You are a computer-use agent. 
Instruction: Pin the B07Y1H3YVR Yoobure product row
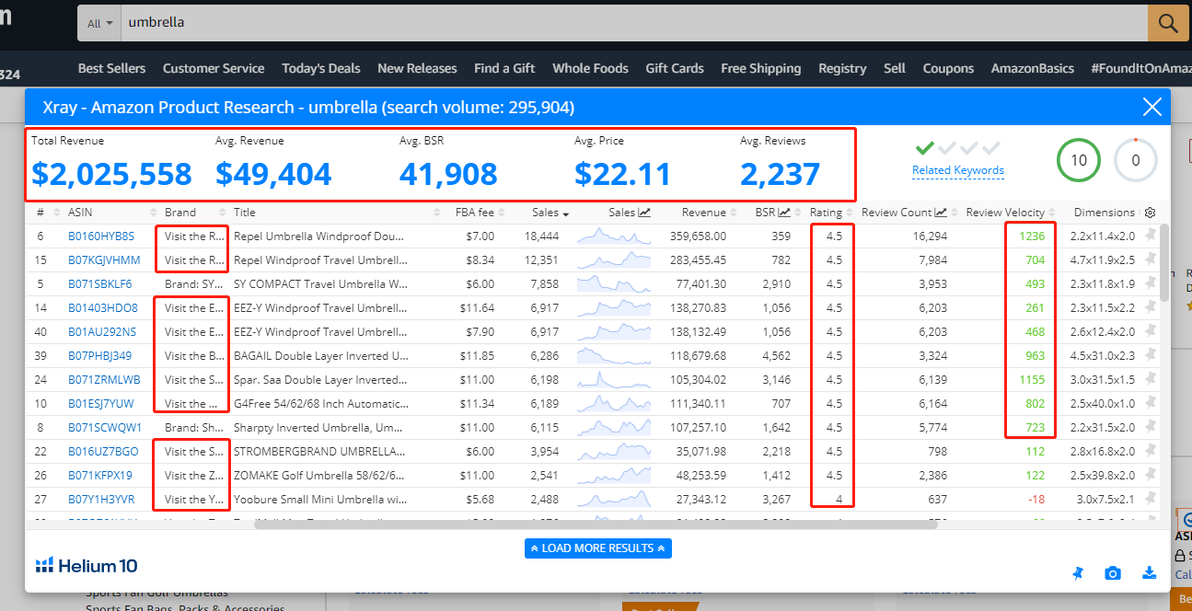coord(1149,499)
